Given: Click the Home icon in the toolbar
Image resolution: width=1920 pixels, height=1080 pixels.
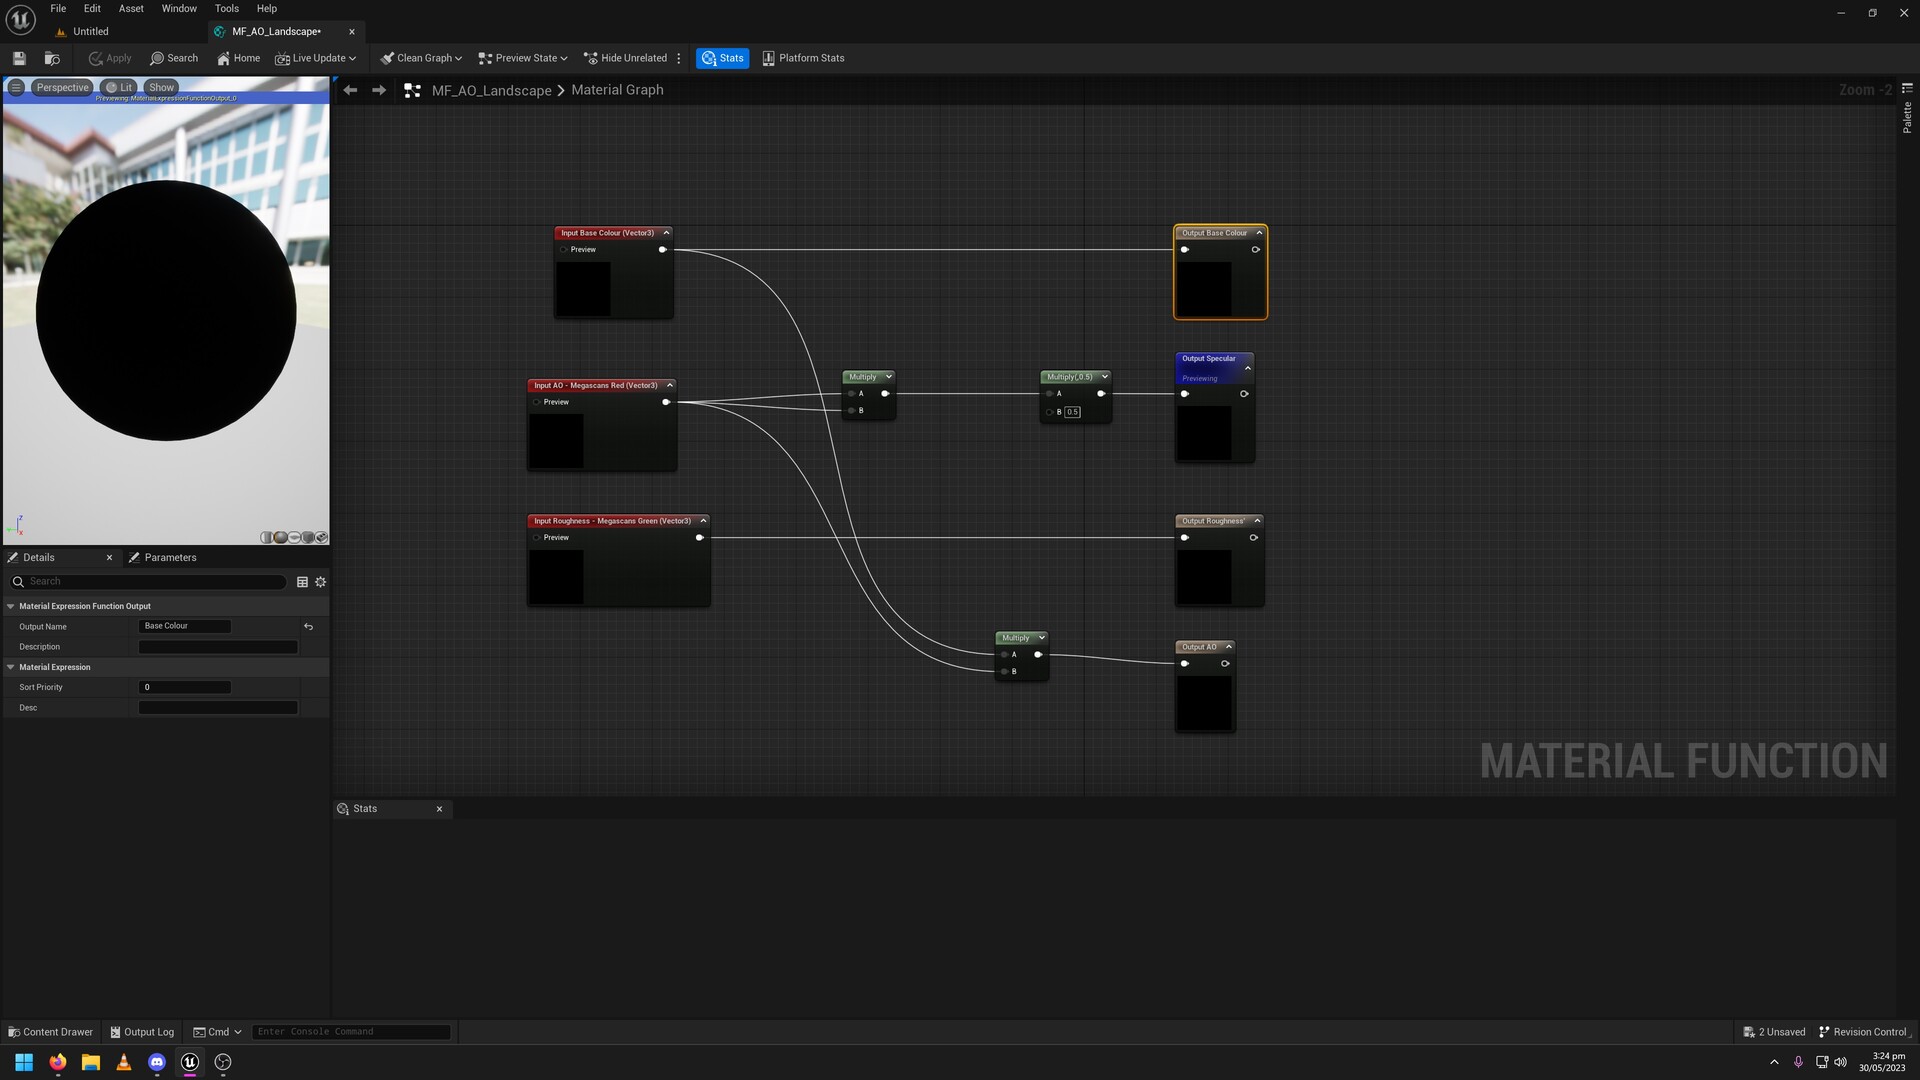Looking at the screenshot, I should [x=238, y=58].
